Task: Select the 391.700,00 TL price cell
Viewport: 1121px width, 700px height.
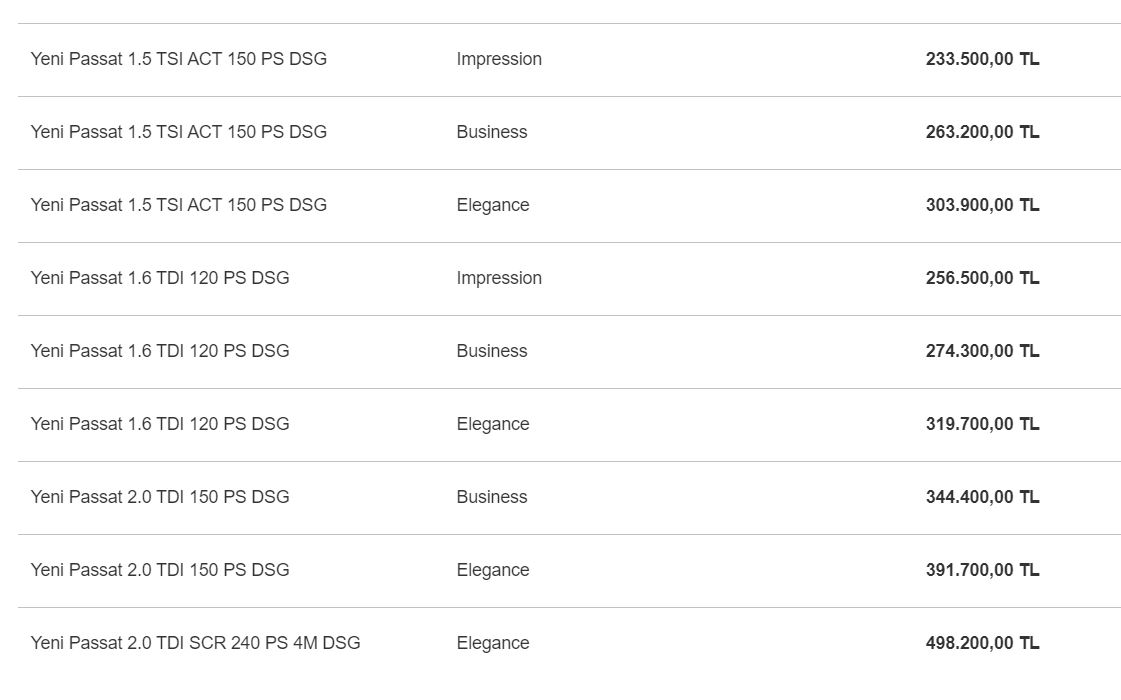Action: 982,570
